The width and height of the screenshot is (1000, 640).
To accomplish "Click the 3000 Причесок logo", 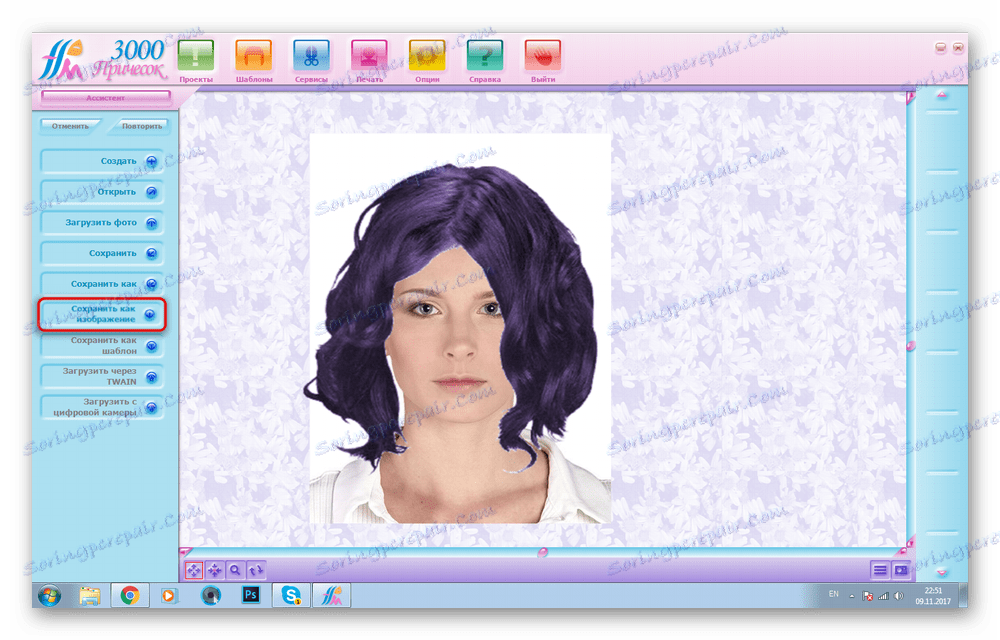I will point(103,59).
